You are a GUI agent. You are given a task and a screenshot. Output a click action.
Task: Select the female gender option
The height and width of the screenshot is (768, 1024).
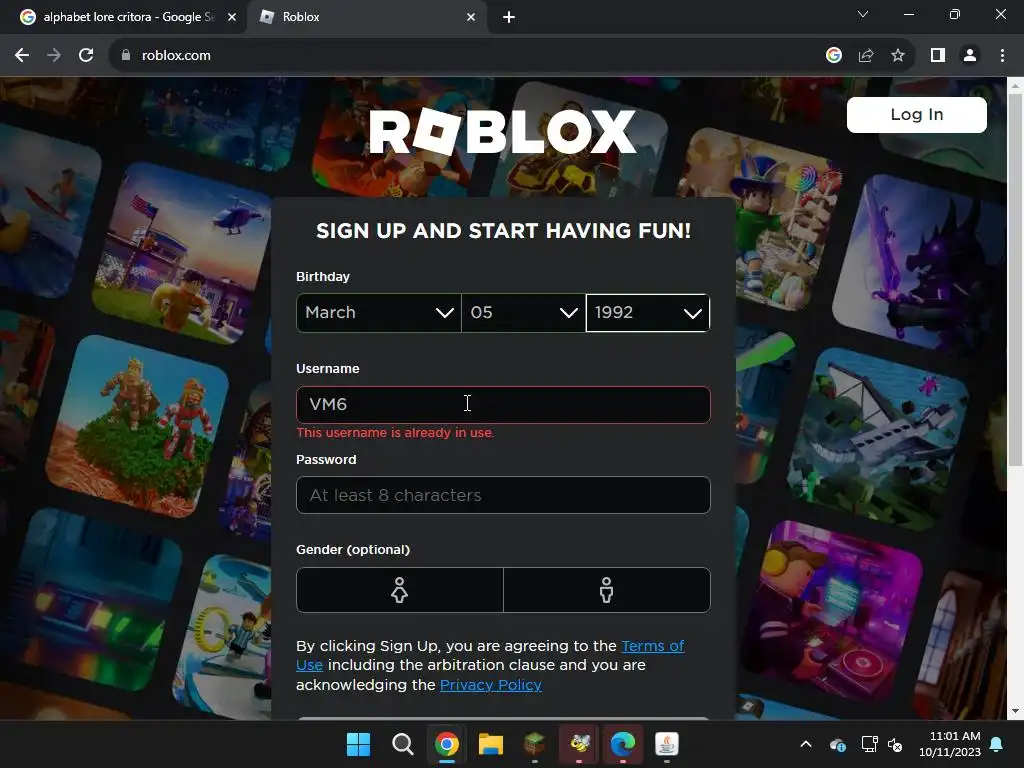tap(400, 590)
